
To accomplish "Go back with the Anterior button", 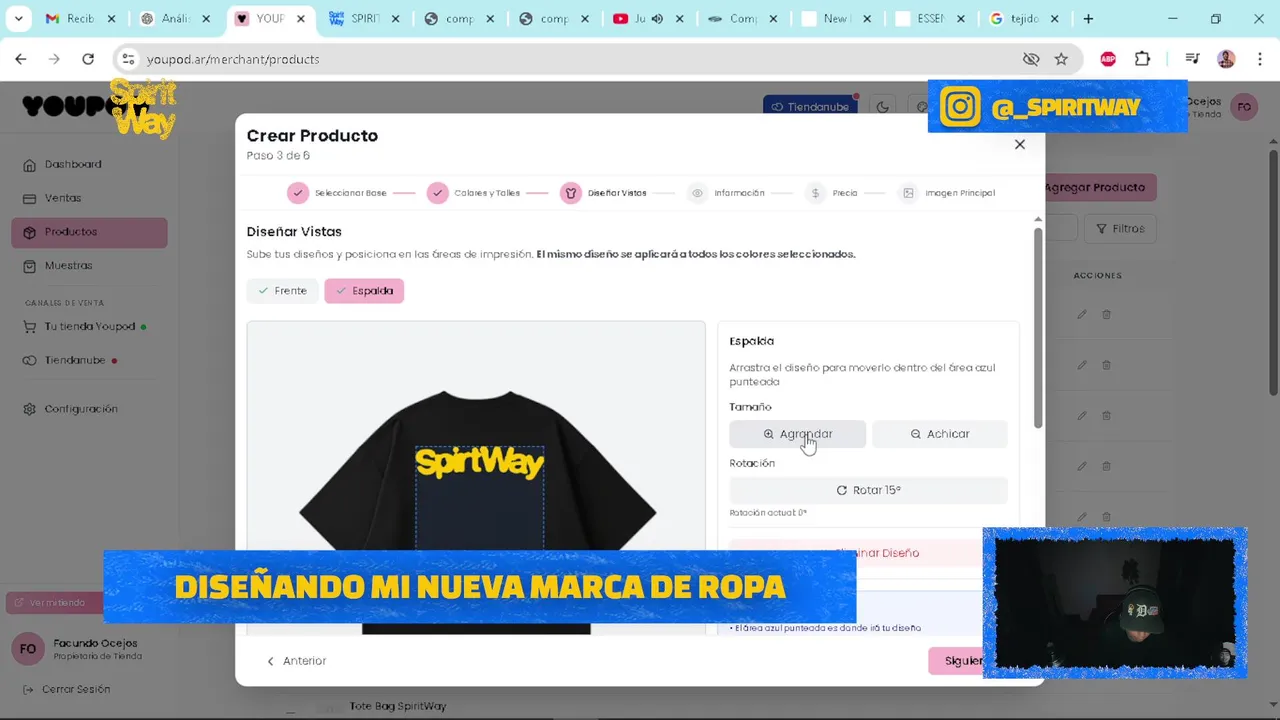I will 297,661.
